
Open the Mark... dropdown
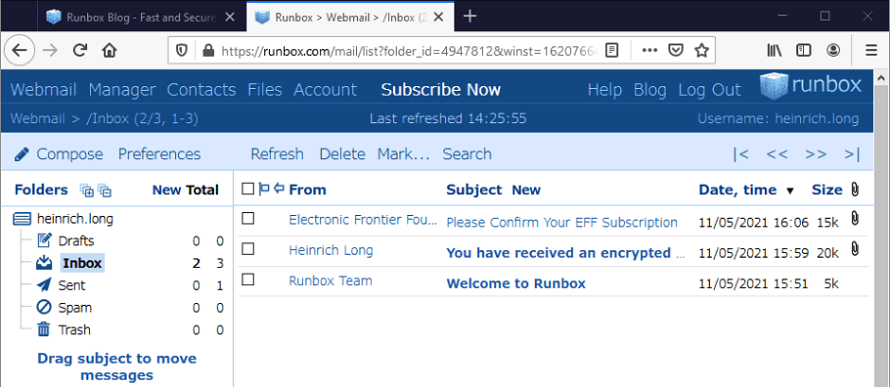(404, 154)
